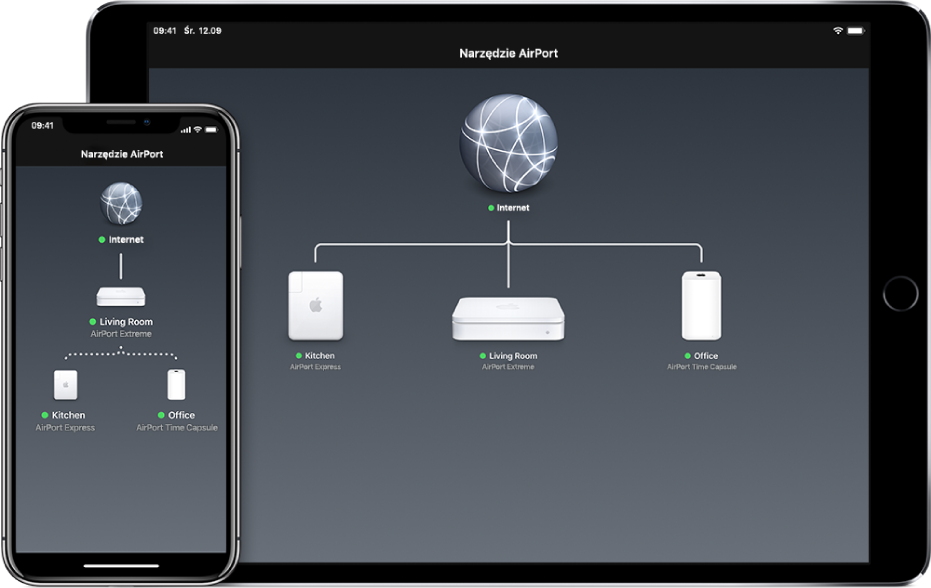Tap the battery indicator on iPad
The height and width of the screenshot is (588, 931).
click(856, 30)
